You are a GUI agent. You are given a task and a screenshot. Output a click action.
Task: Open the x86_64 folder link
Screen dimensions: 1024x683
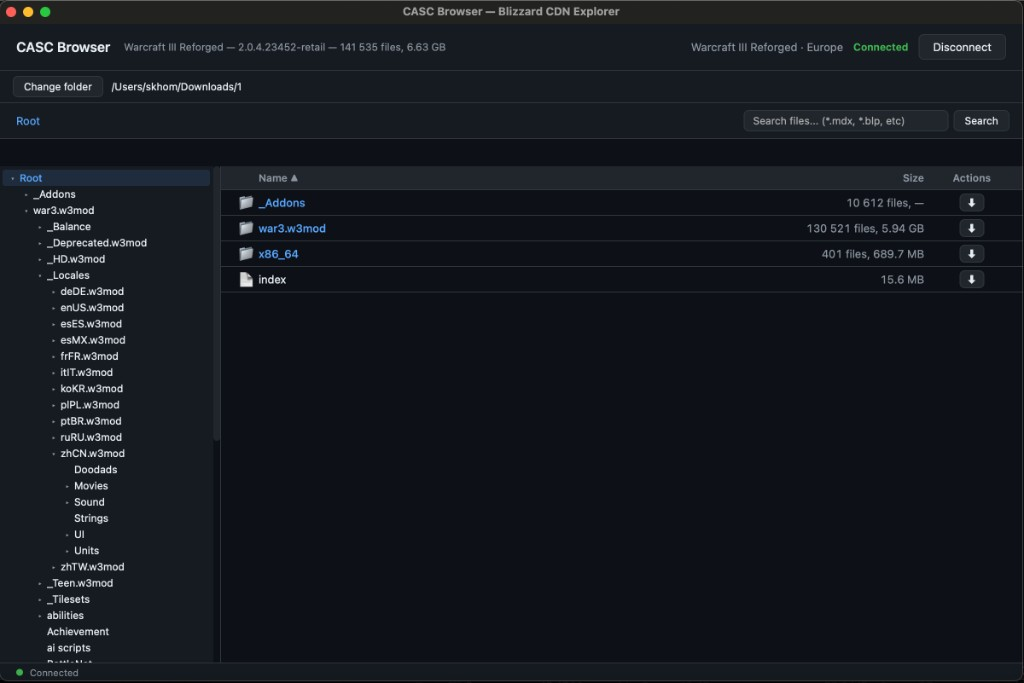pyautogui.click(x=278, y=253)
